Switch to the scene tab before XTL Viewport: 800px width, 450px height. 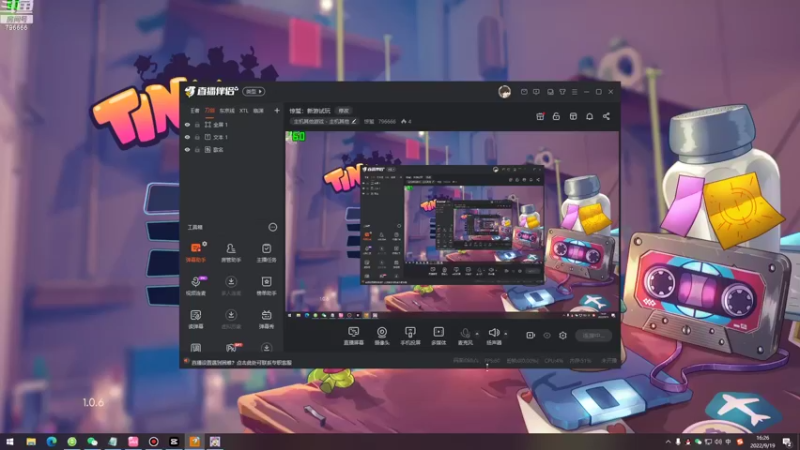(x=227, y=111)
